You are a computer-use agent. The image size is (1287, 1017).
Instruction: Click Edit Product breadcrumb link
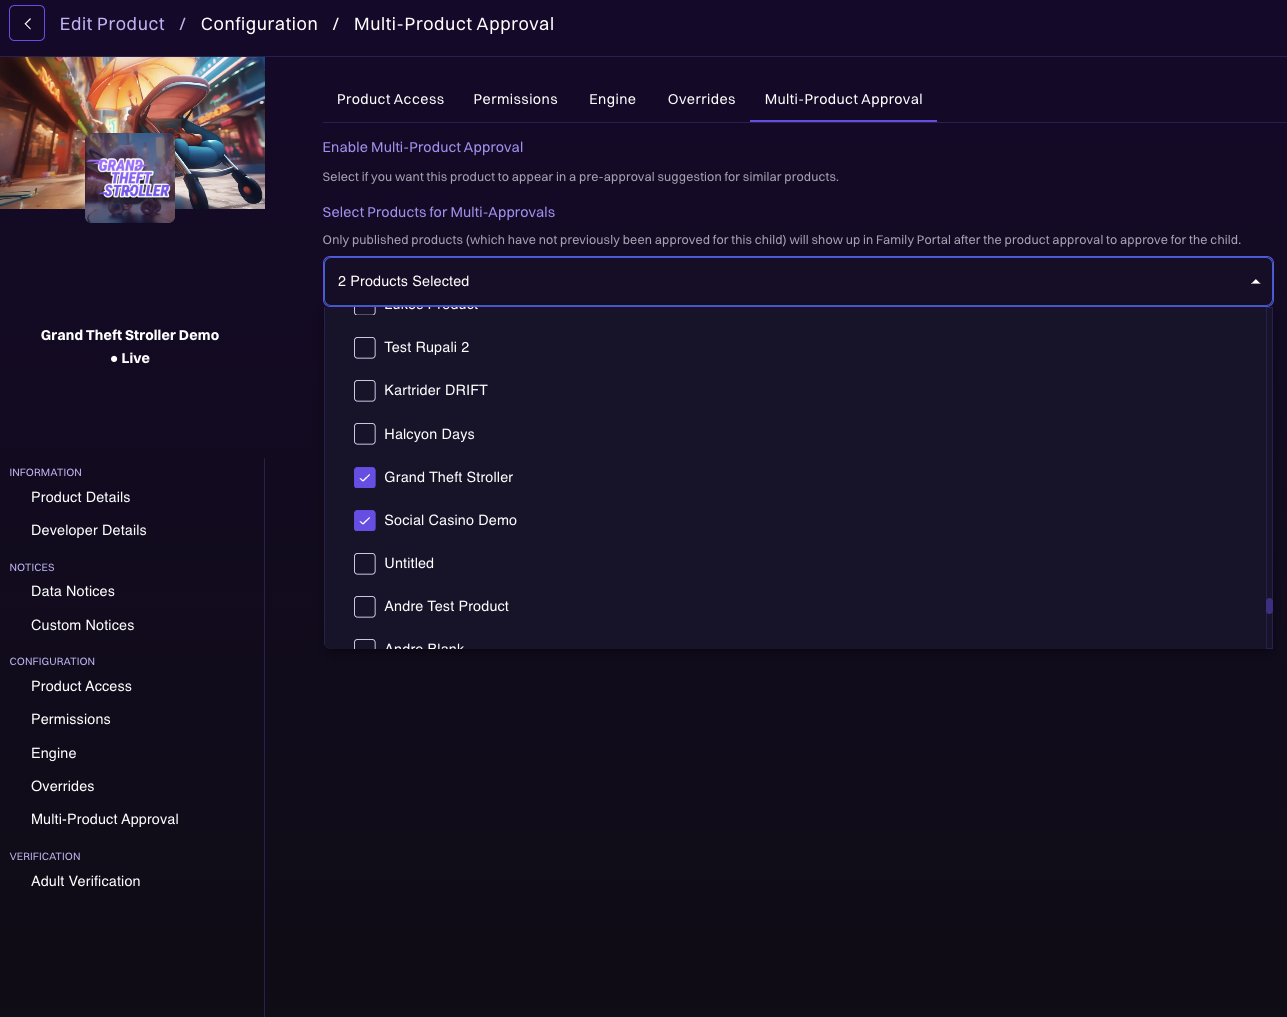coord(112,24)
